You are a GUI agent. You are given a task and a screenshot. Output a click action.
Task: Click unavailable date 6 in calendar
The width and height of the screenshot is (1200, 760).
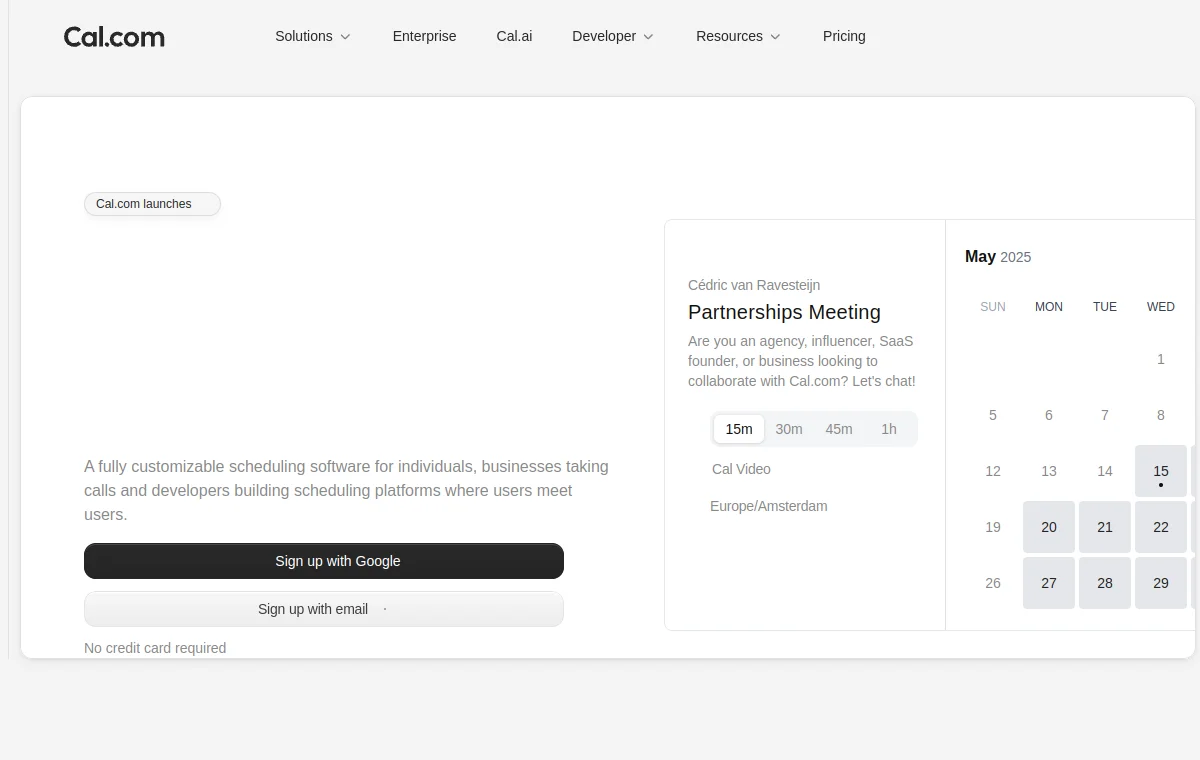[1049, 415]
